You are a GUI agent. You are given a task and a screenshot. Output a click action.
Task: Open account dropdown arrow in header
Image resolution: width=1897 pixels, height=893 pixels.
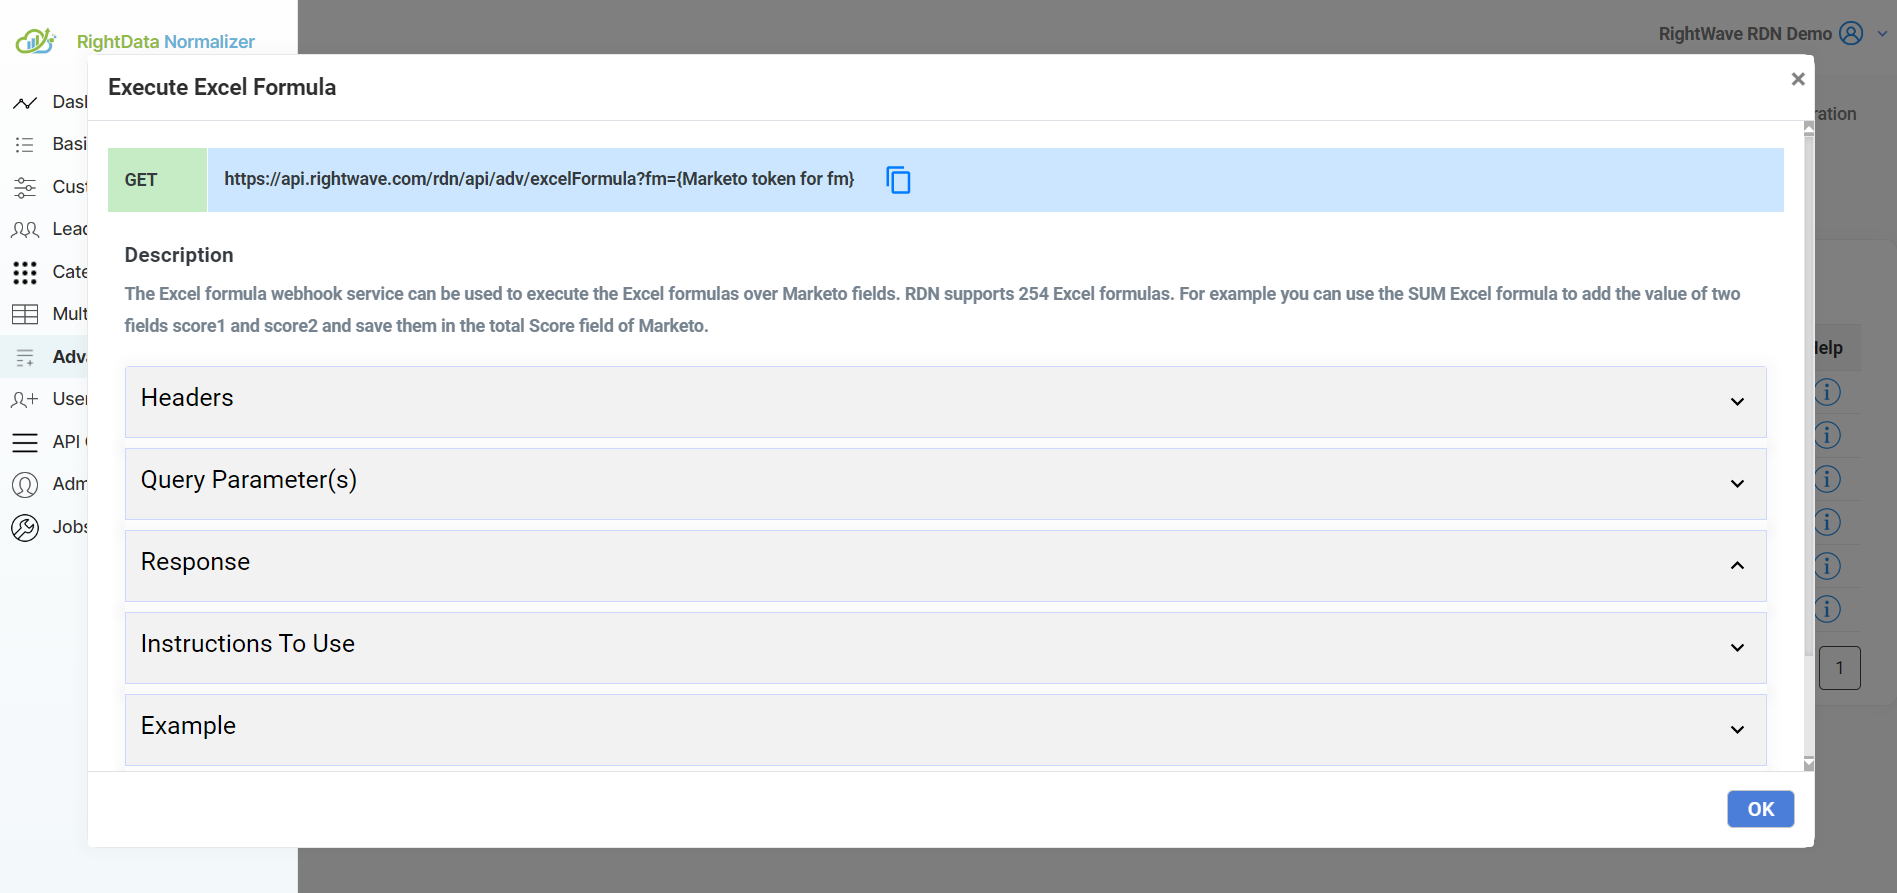point(1882,34)
